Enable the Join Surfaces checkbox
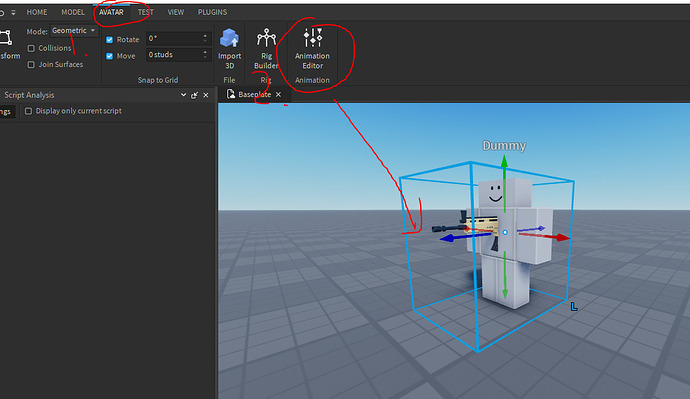 (31, 65)
